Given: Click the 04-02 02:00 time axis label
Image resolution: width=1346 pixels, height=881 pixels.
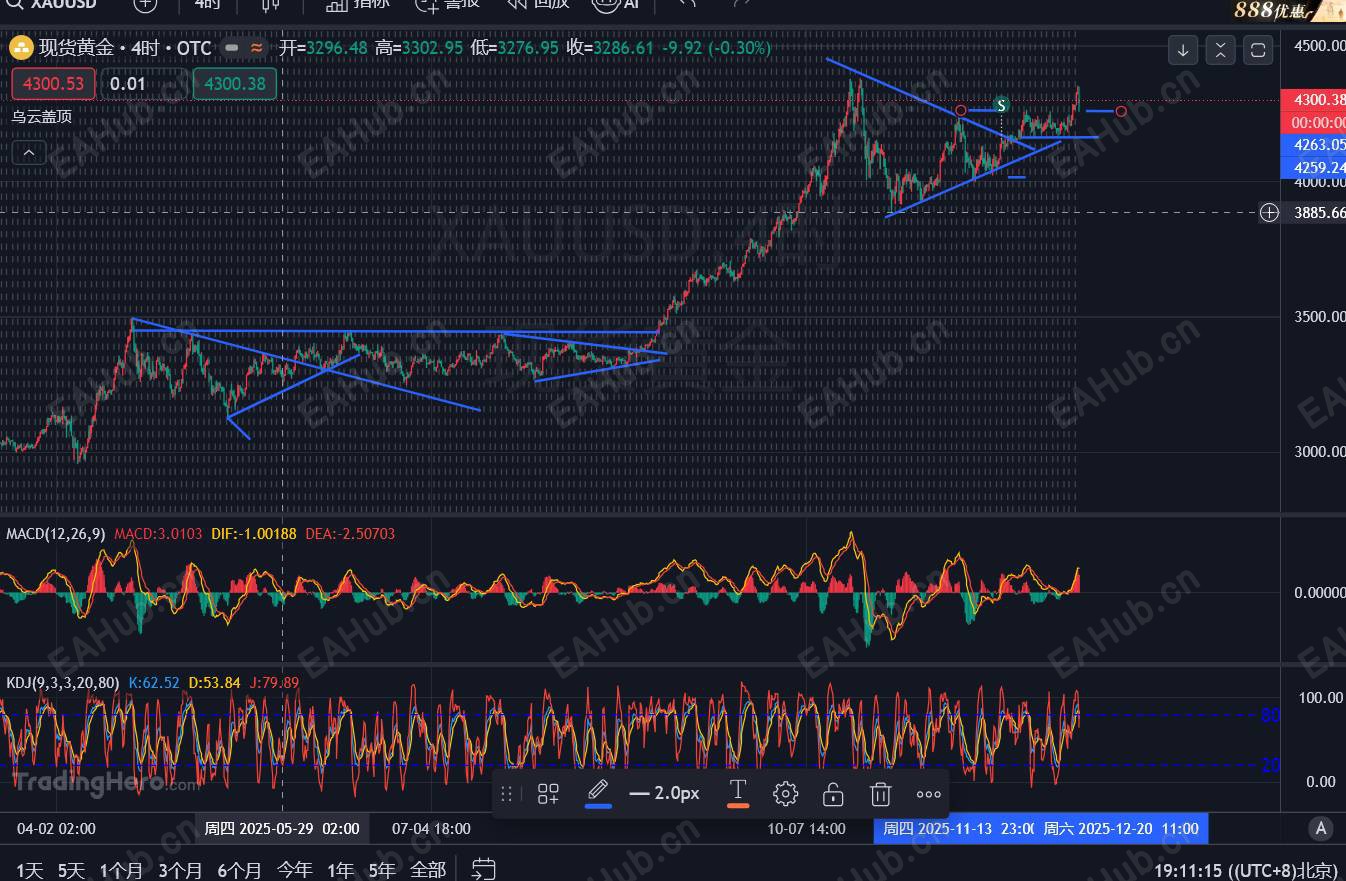Looking at the screenshot, I should [x=56, y=828].
